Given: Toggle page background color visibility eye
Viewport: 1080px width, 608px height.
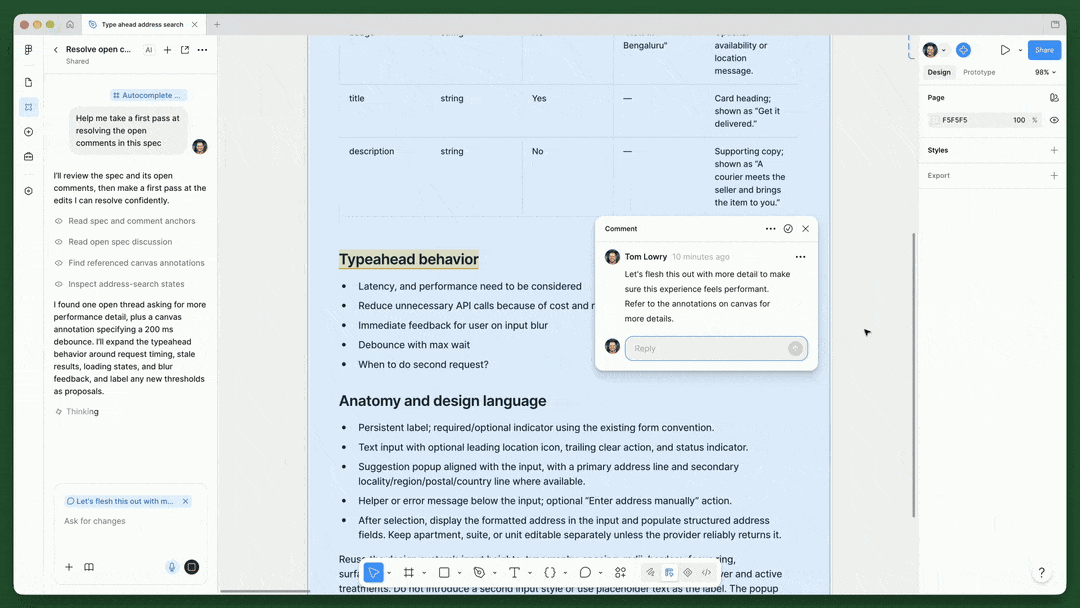Looking at the screenshot, I should 1054,120.
